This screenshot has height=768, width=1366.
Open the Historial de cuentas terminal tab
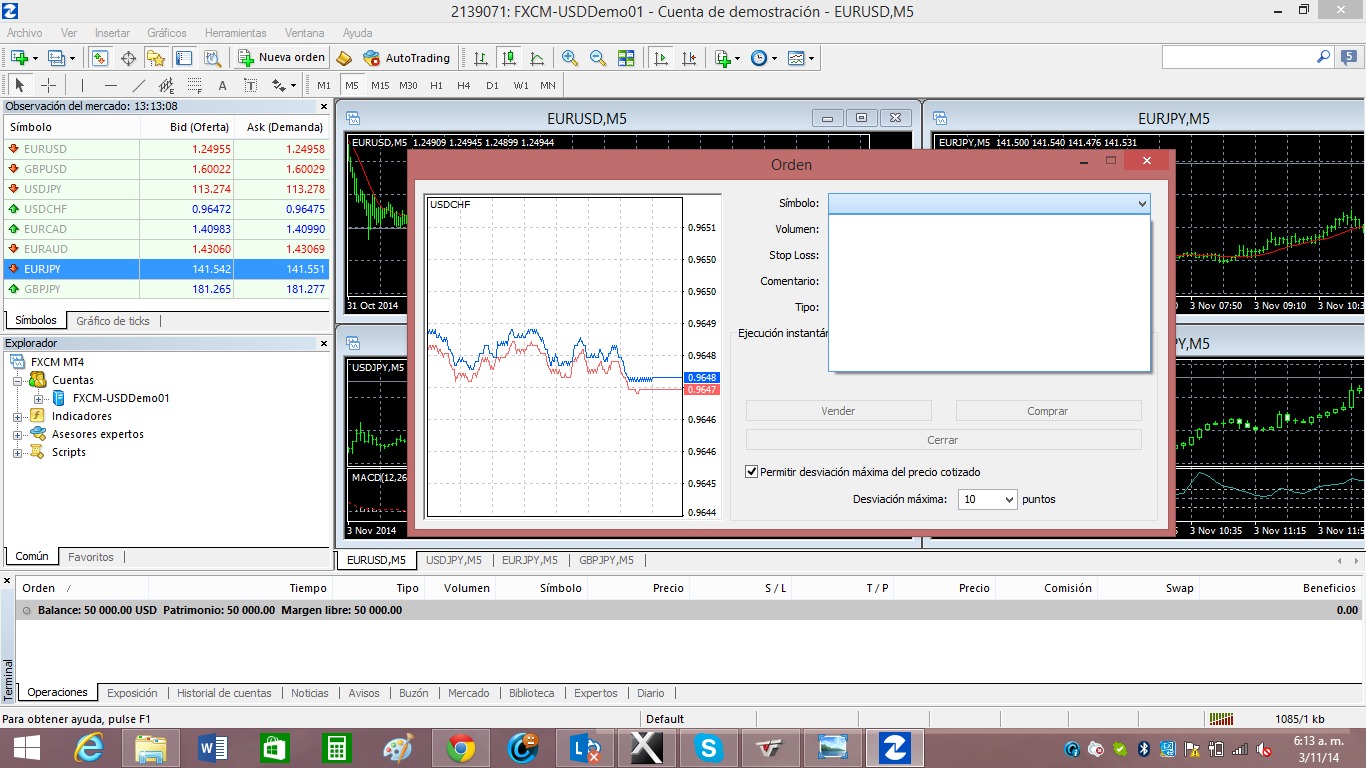[224, 693]
